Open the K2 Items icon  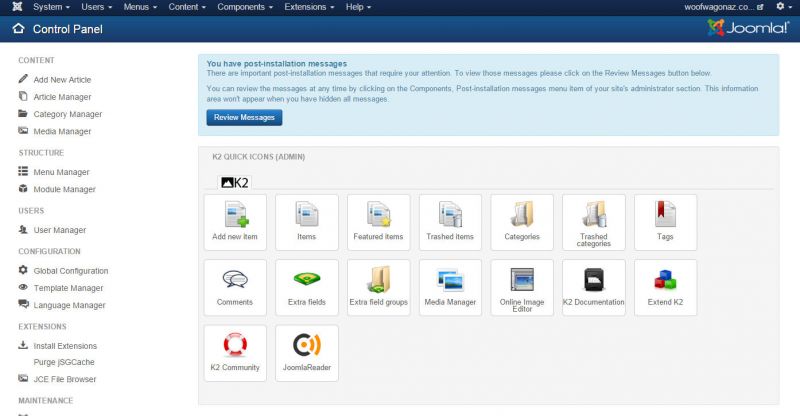coord(307,222)
